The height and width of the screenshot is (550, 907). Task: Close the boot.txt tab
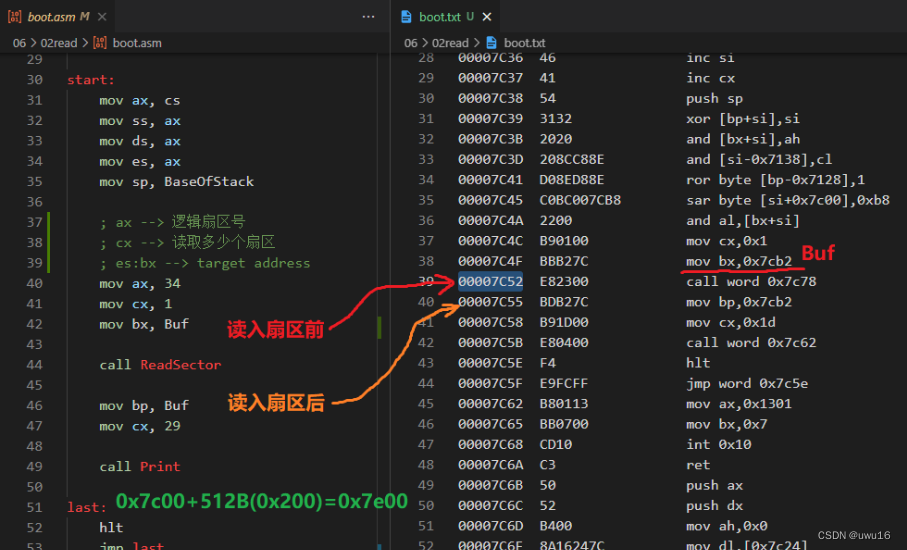click(487, 17)
